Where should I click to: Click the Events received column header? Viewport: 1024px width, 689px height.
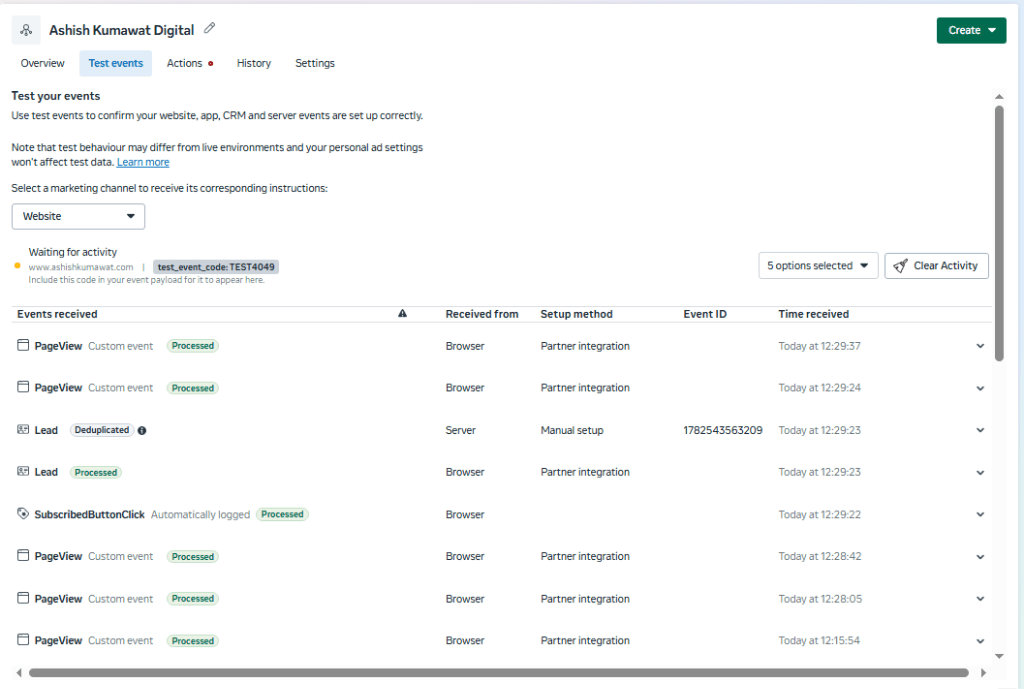pos(57,314)
